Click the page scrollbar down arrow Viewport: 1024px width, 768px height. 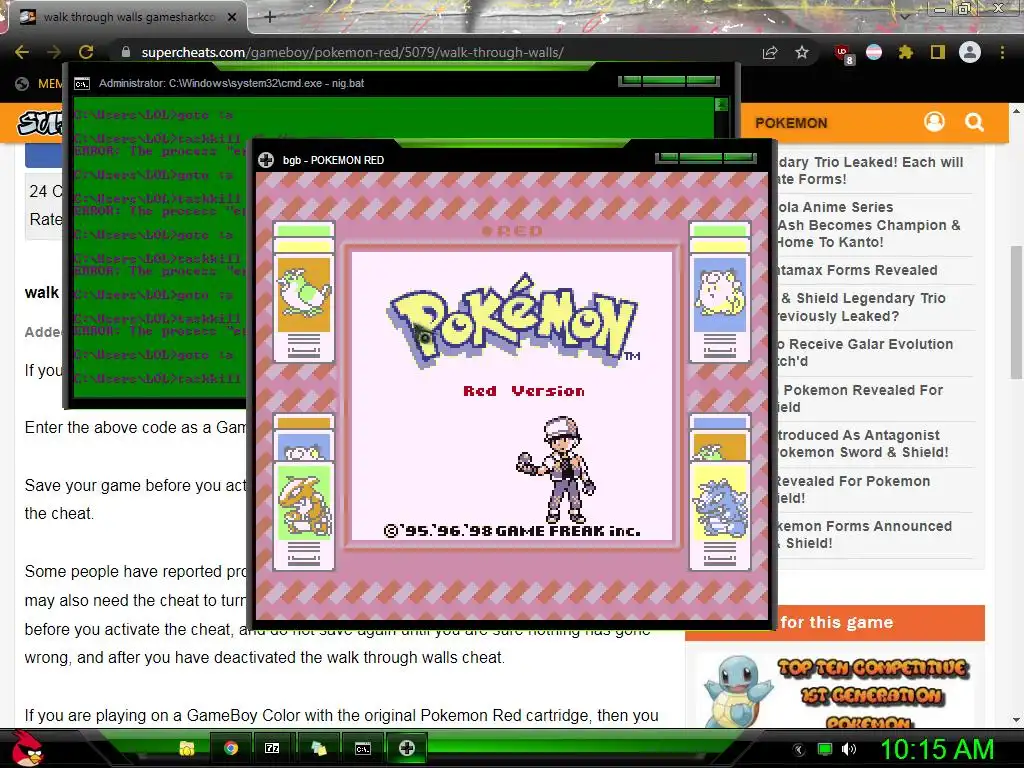click(1016, 719)
